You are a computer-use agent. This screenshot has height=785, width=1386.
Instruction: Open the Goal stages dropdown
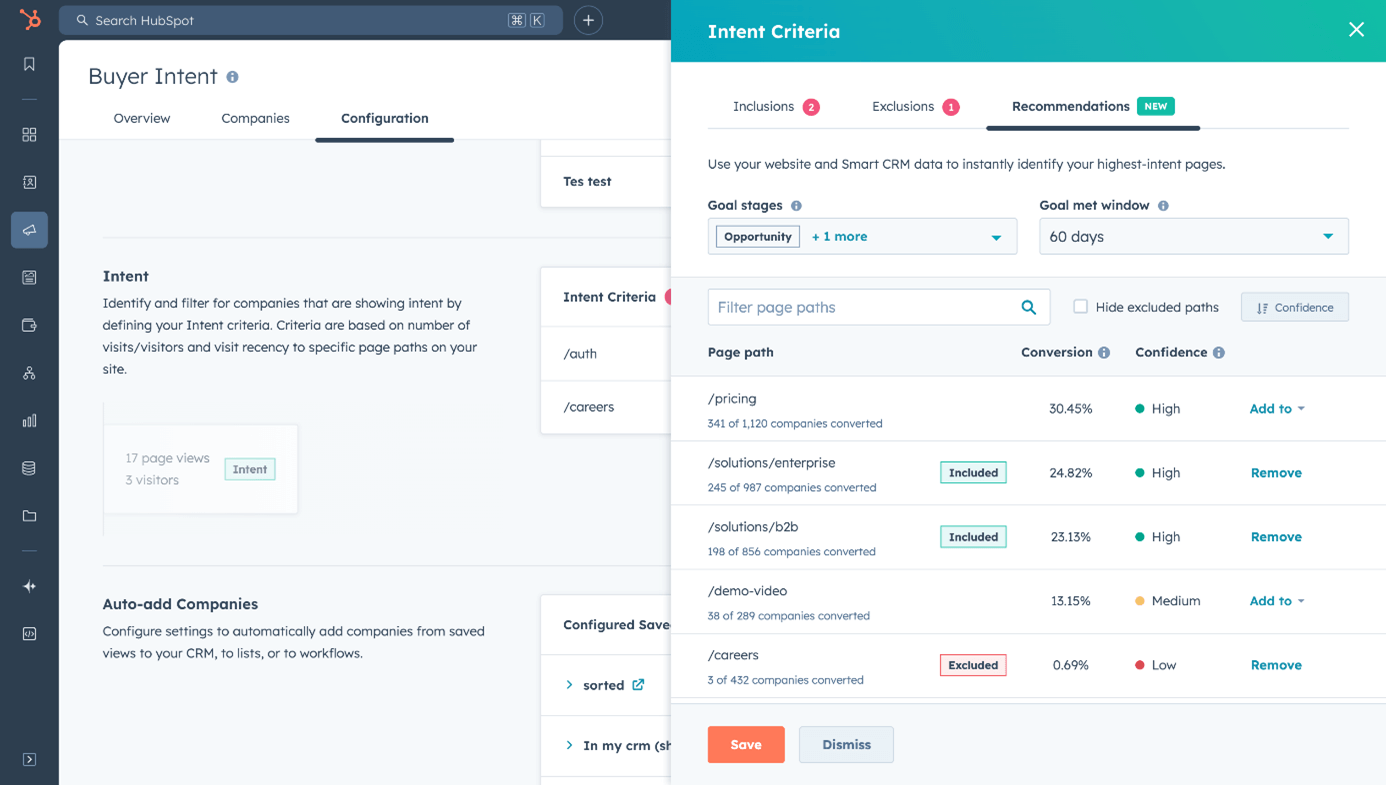(862, 237)
